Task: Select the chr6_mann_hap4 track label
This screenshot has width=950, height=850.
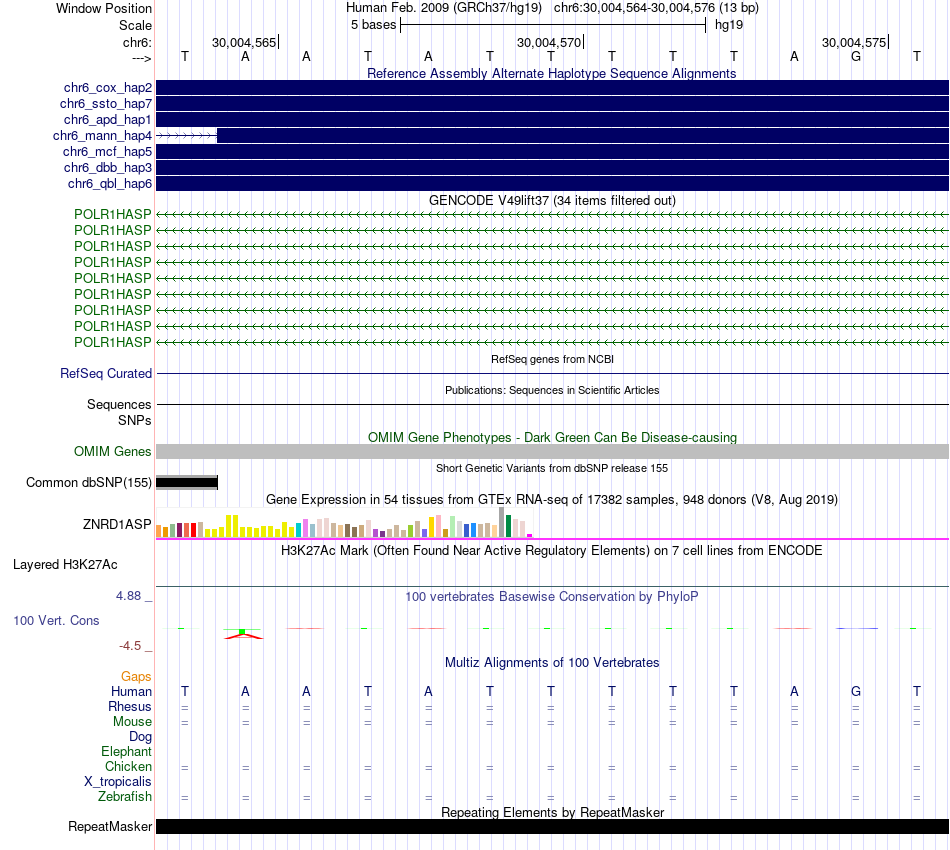Action: click(x=102, y=136)
